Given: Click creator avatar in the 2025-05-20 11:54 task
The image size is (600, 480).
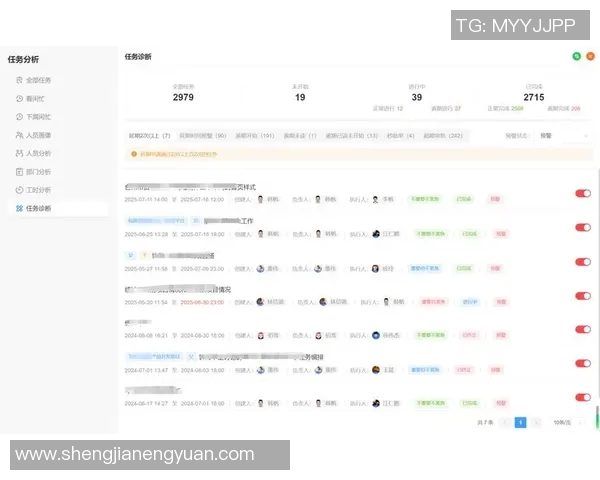Looking at the screenshot, I should (x=261, y=302).
